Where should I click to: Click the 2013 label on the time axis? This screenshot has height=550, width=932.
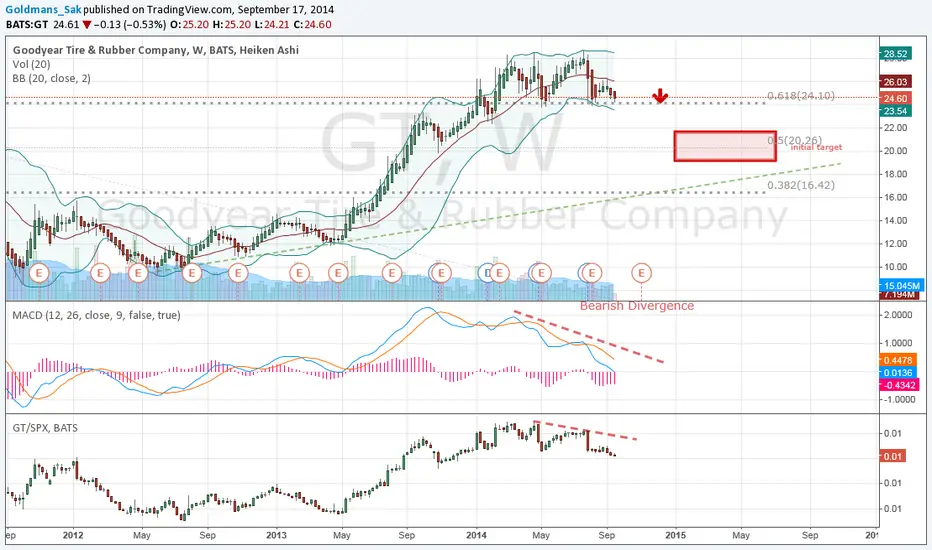[276, 535]
